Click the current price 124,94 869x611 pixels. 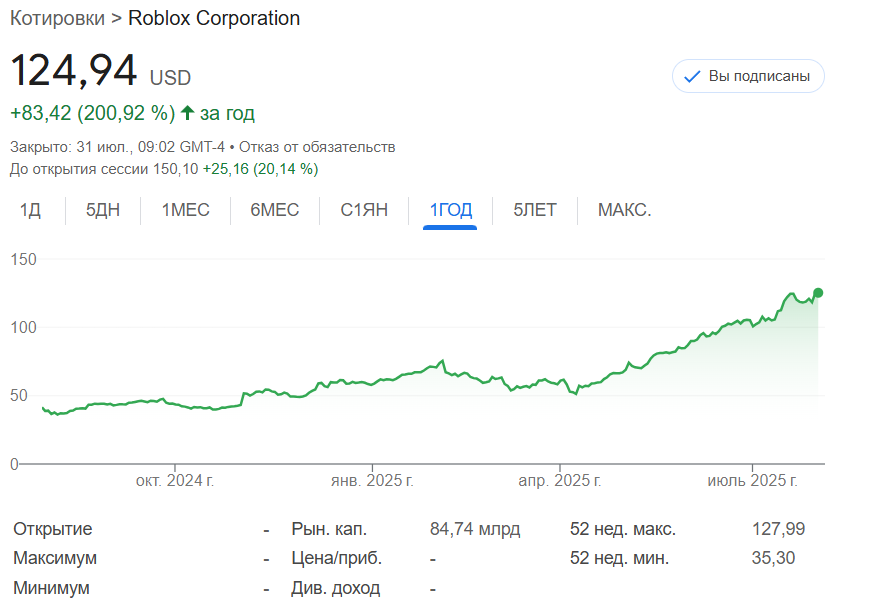pyautogui.click(x=73, y=70)
